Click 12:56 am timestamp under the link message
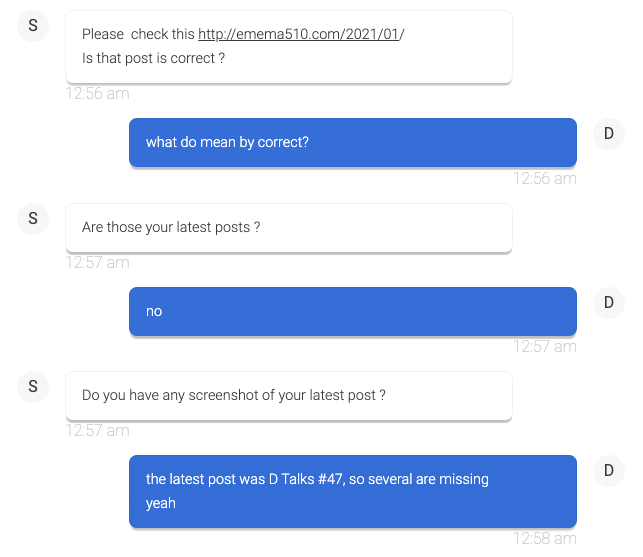643x557 pixels. [x=97, y=94]
